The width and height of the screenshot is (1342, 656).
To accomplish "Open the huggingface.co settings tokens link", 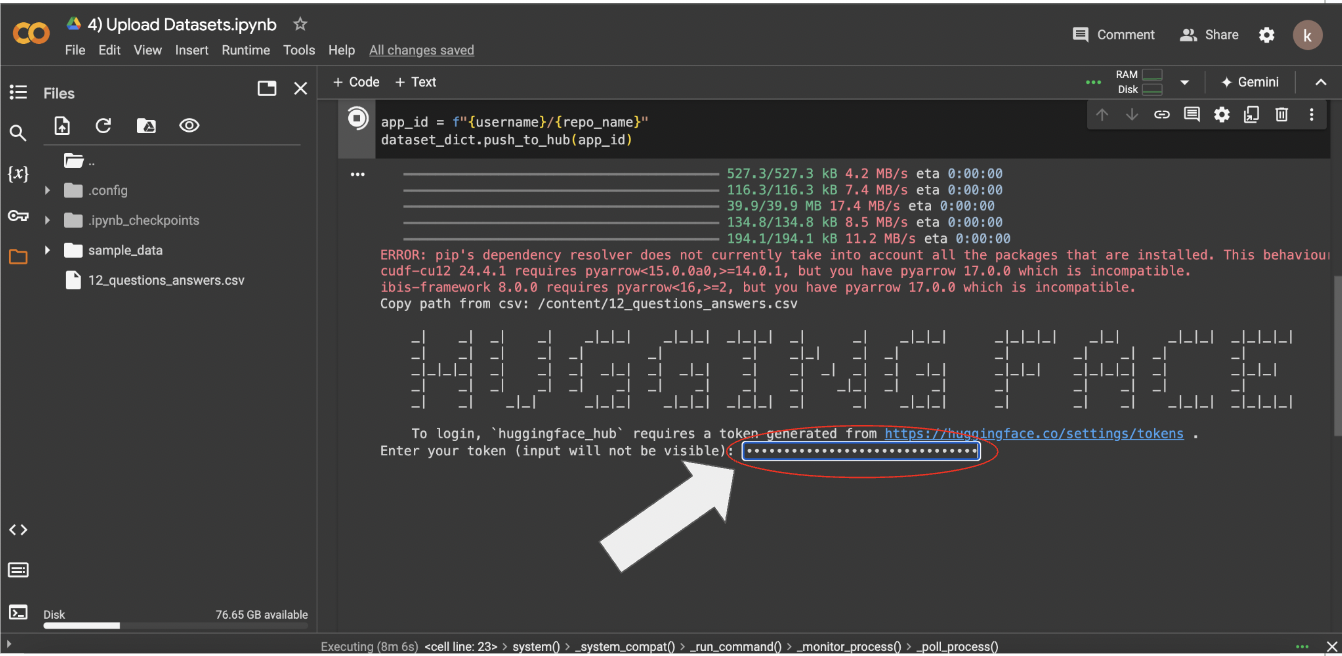I will [x=1034, y=434].
